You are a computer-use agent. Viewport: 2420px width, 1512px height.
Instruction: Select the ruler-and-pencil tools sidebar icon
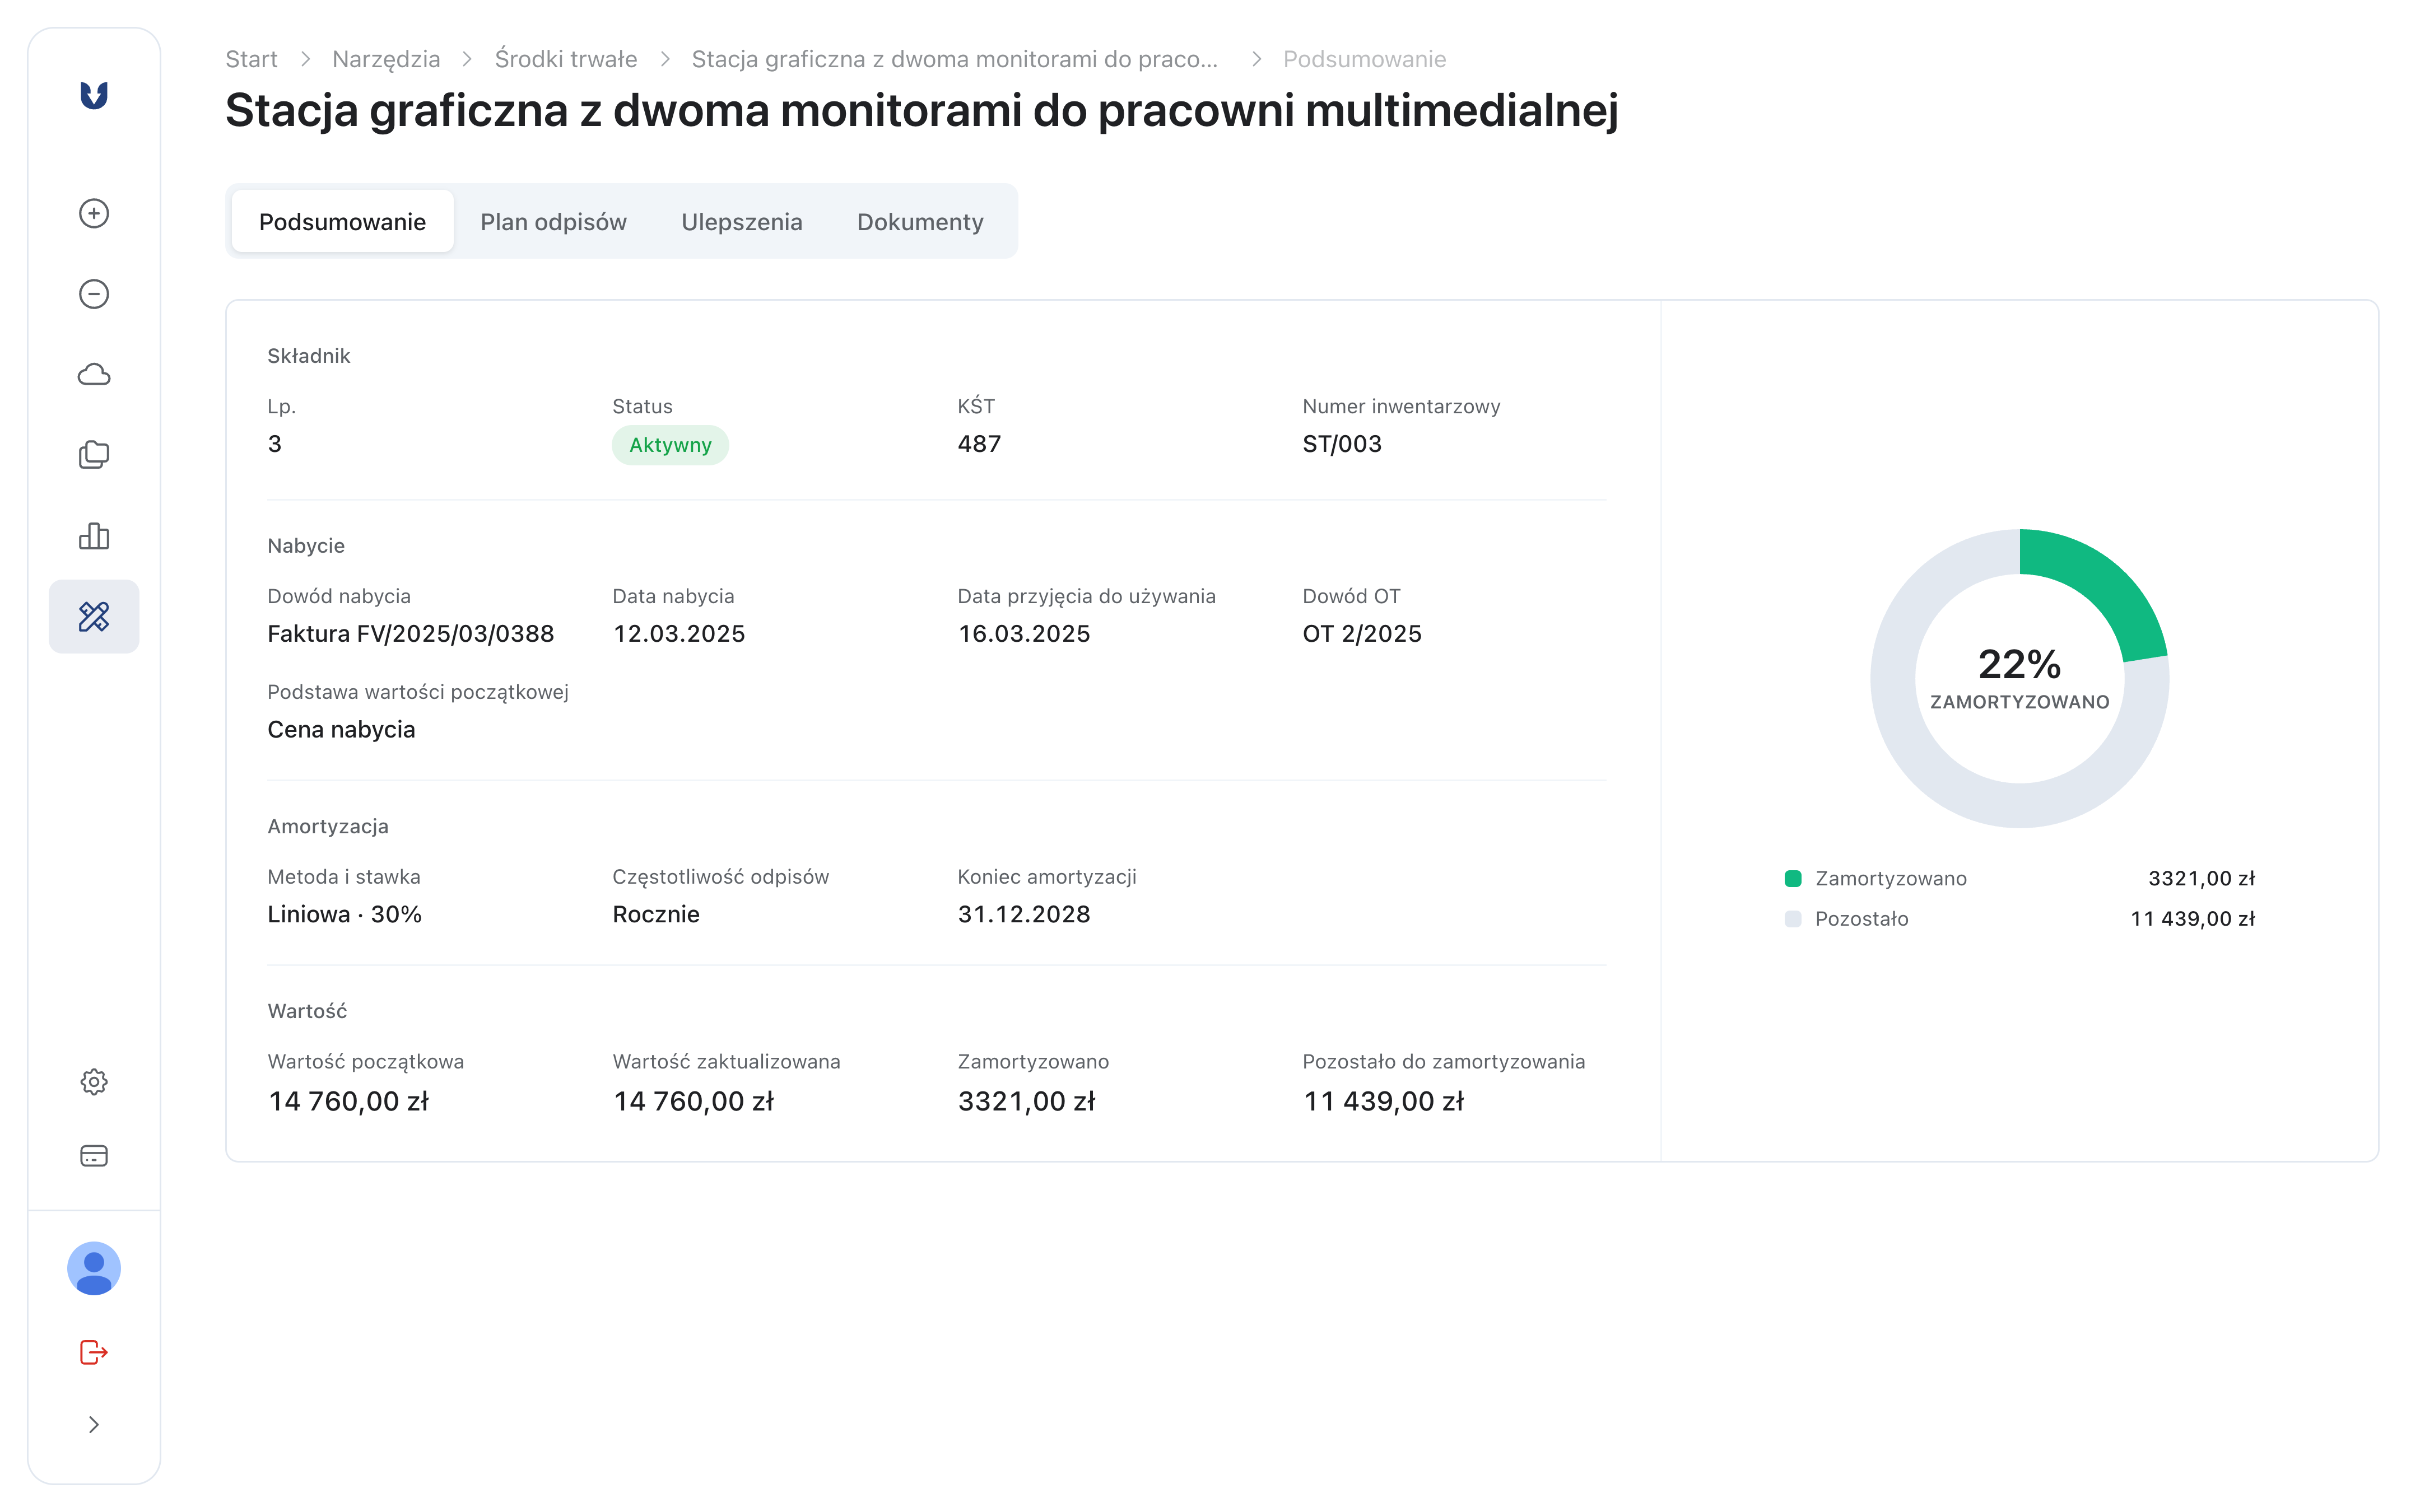click(x=94, y=616)
